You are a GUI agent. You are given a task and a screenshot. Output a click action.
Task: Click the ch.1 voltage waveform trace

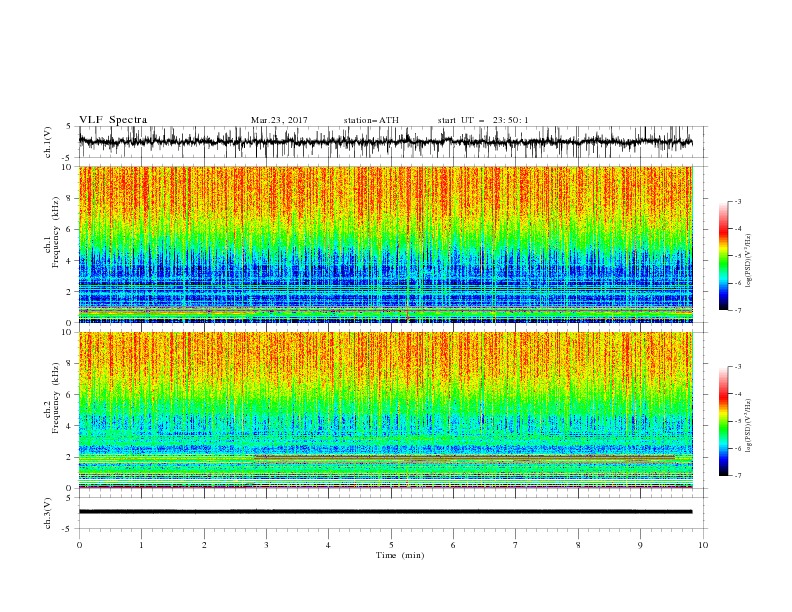pyautogui.click(x=385, y=142)
